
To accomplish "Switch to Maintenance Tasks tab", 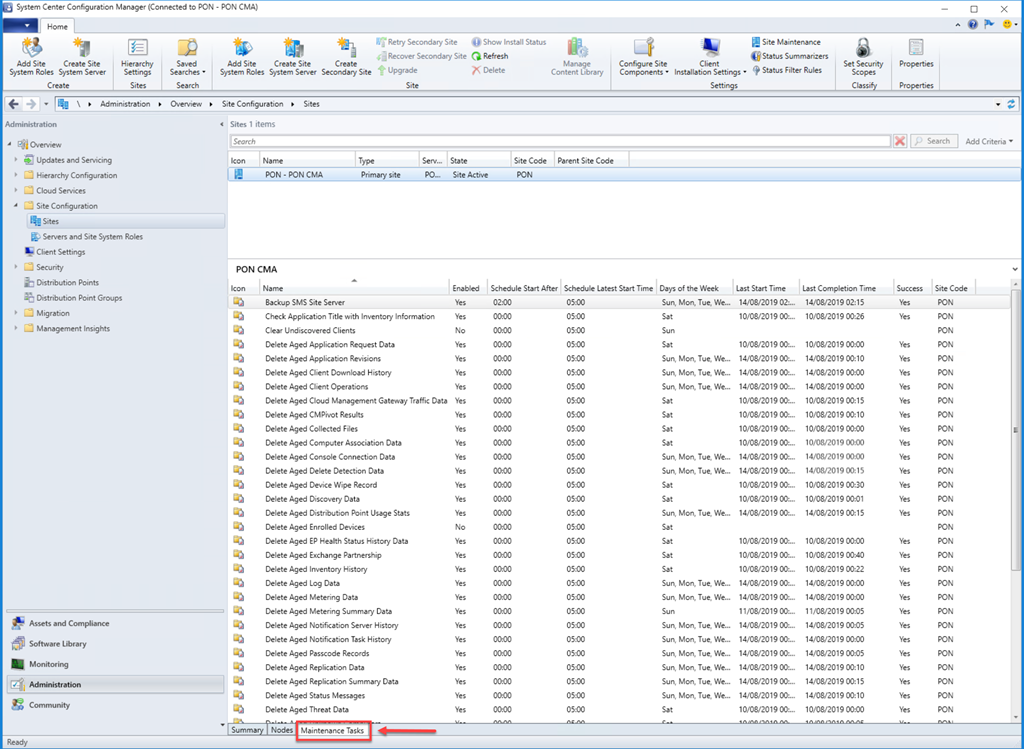I will click(333, 731).
